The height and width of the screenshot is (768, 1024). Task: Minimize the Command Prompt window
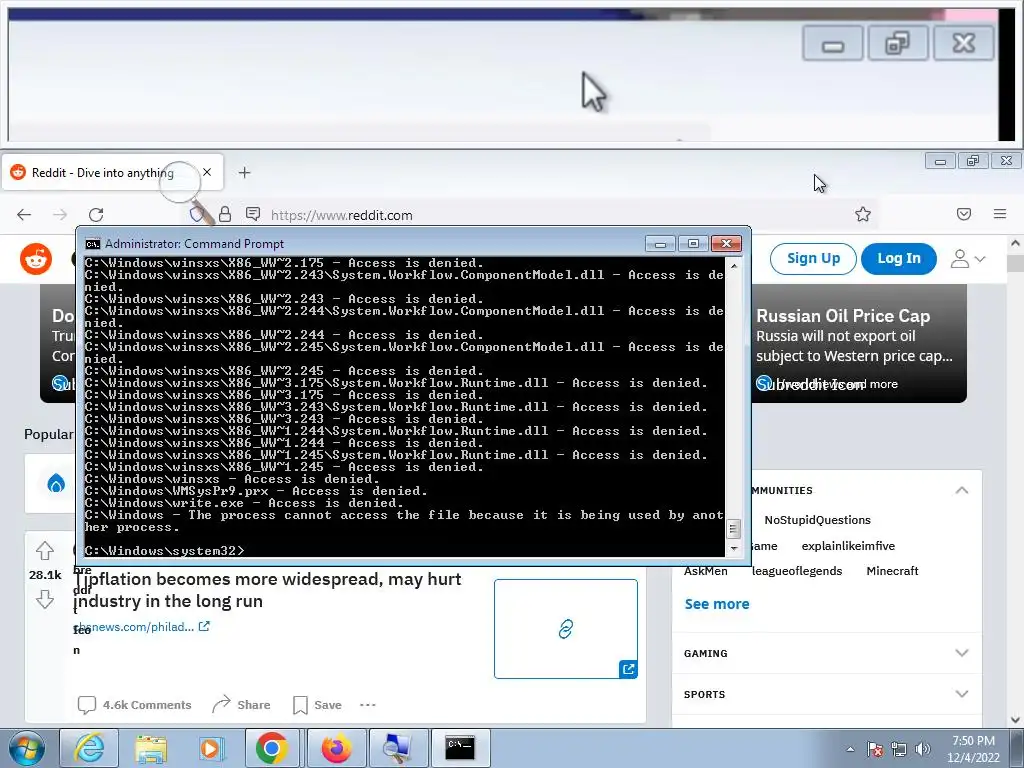tap(660, 244)
